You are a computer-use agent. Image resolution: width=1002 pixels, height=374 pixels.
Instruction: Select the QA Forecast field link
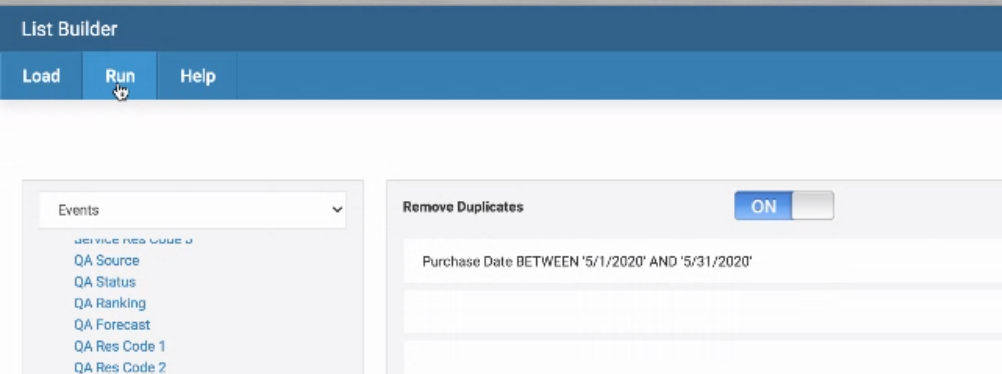click(x=112, y=325)
